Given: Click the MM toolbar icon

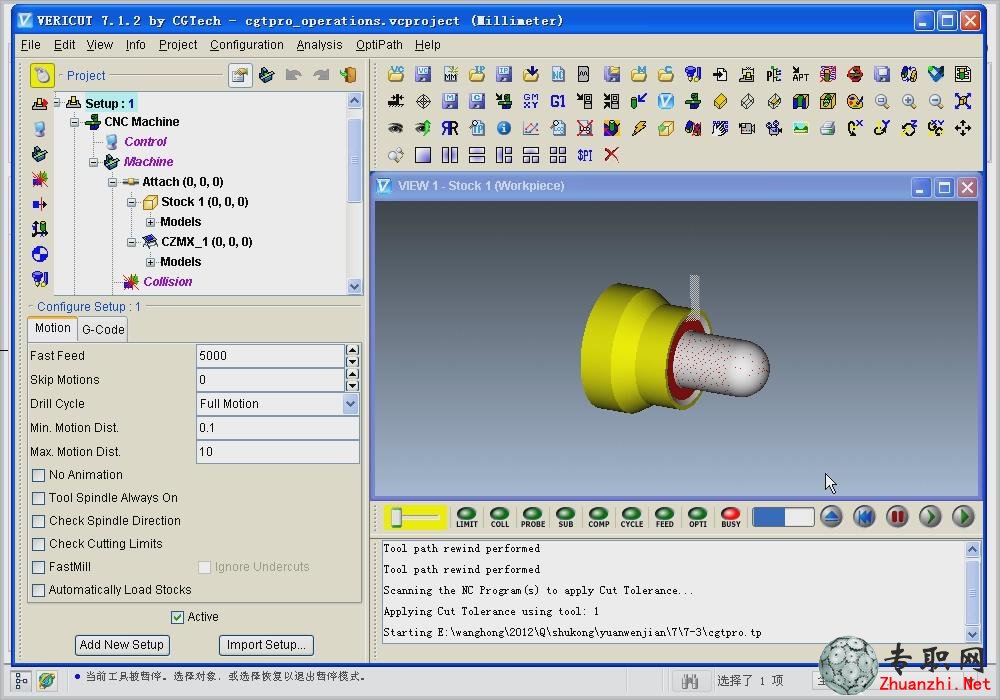Looking at the screenshot, I should click(450, 75).
